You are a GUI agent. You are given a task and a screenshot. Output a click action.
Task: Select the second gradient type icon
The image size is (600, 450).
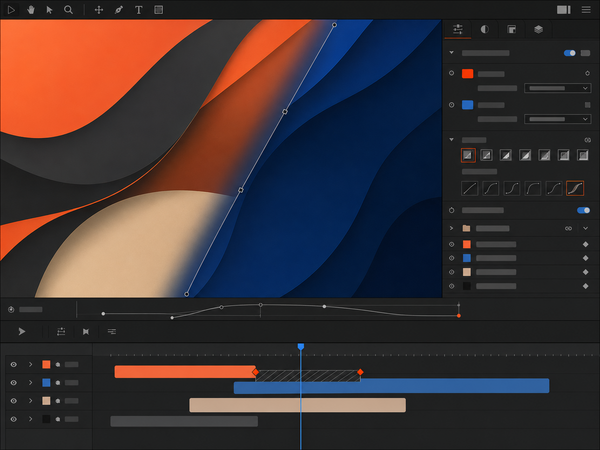(486, 155)
